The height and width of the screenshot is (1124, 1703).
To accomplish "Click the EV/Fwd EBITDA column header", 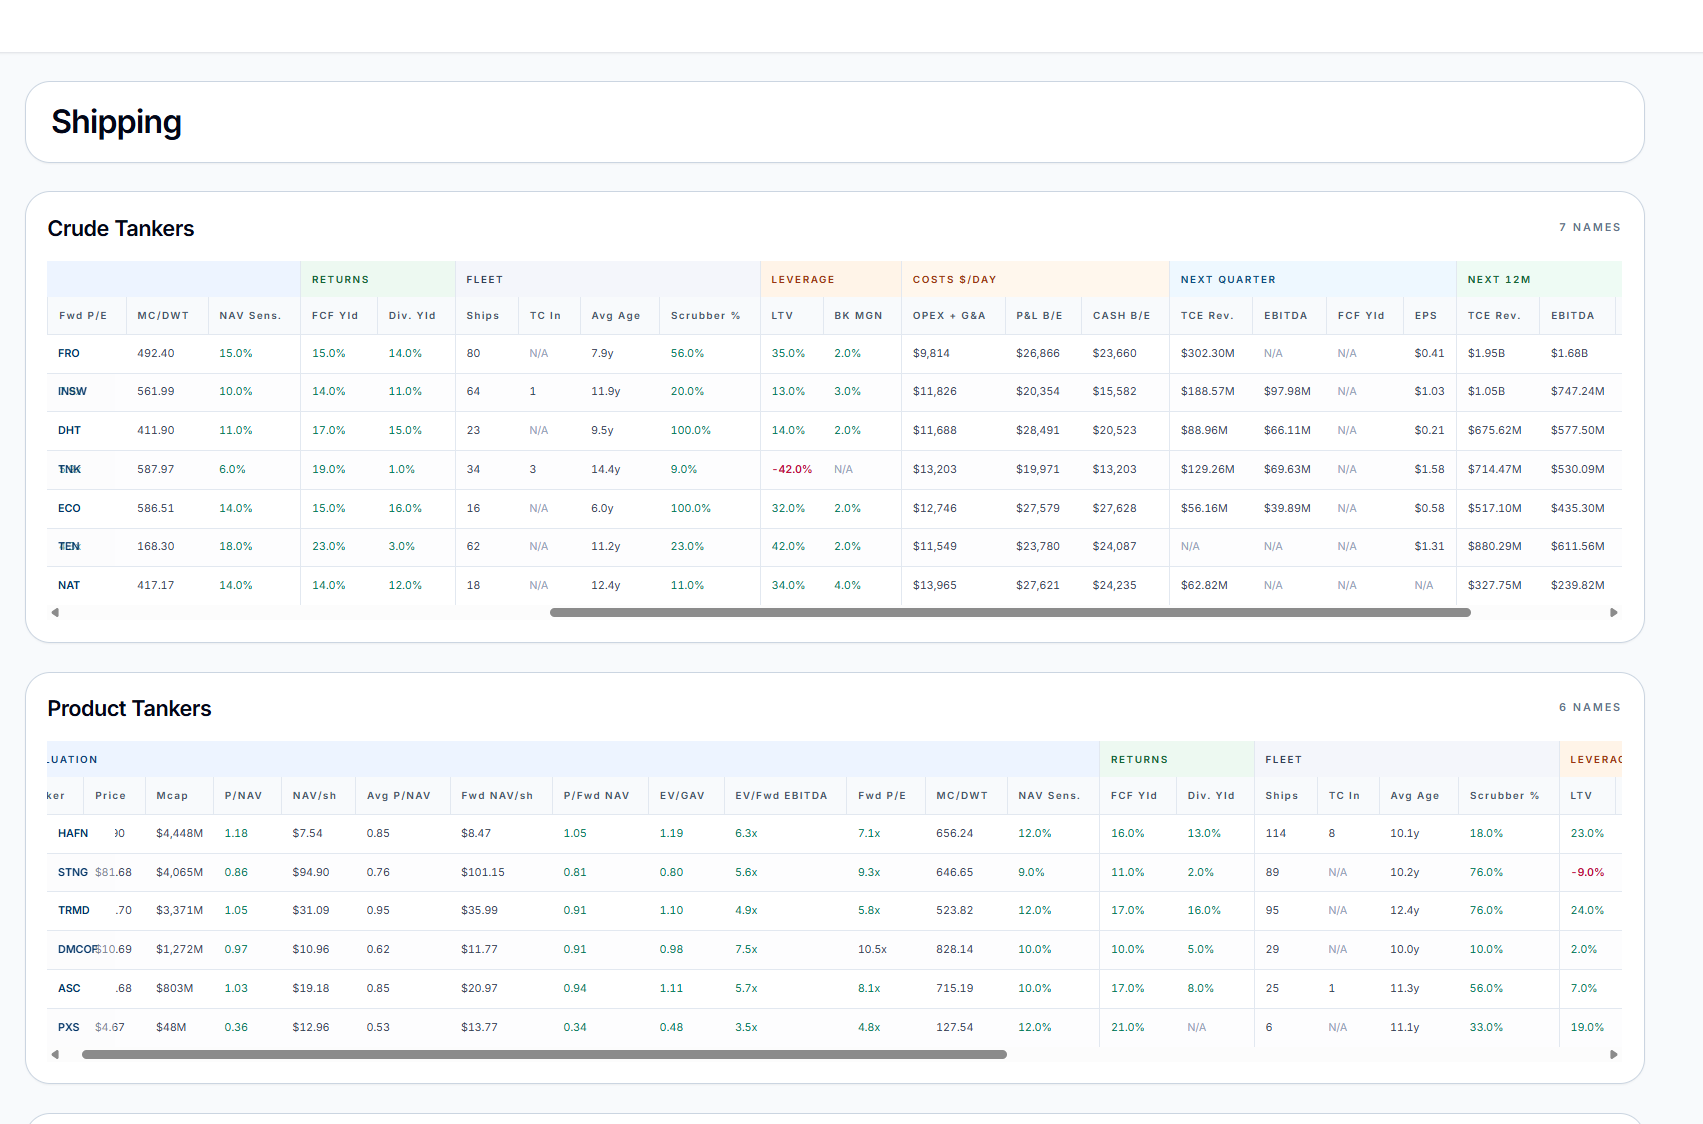I will tap(781, 795).
